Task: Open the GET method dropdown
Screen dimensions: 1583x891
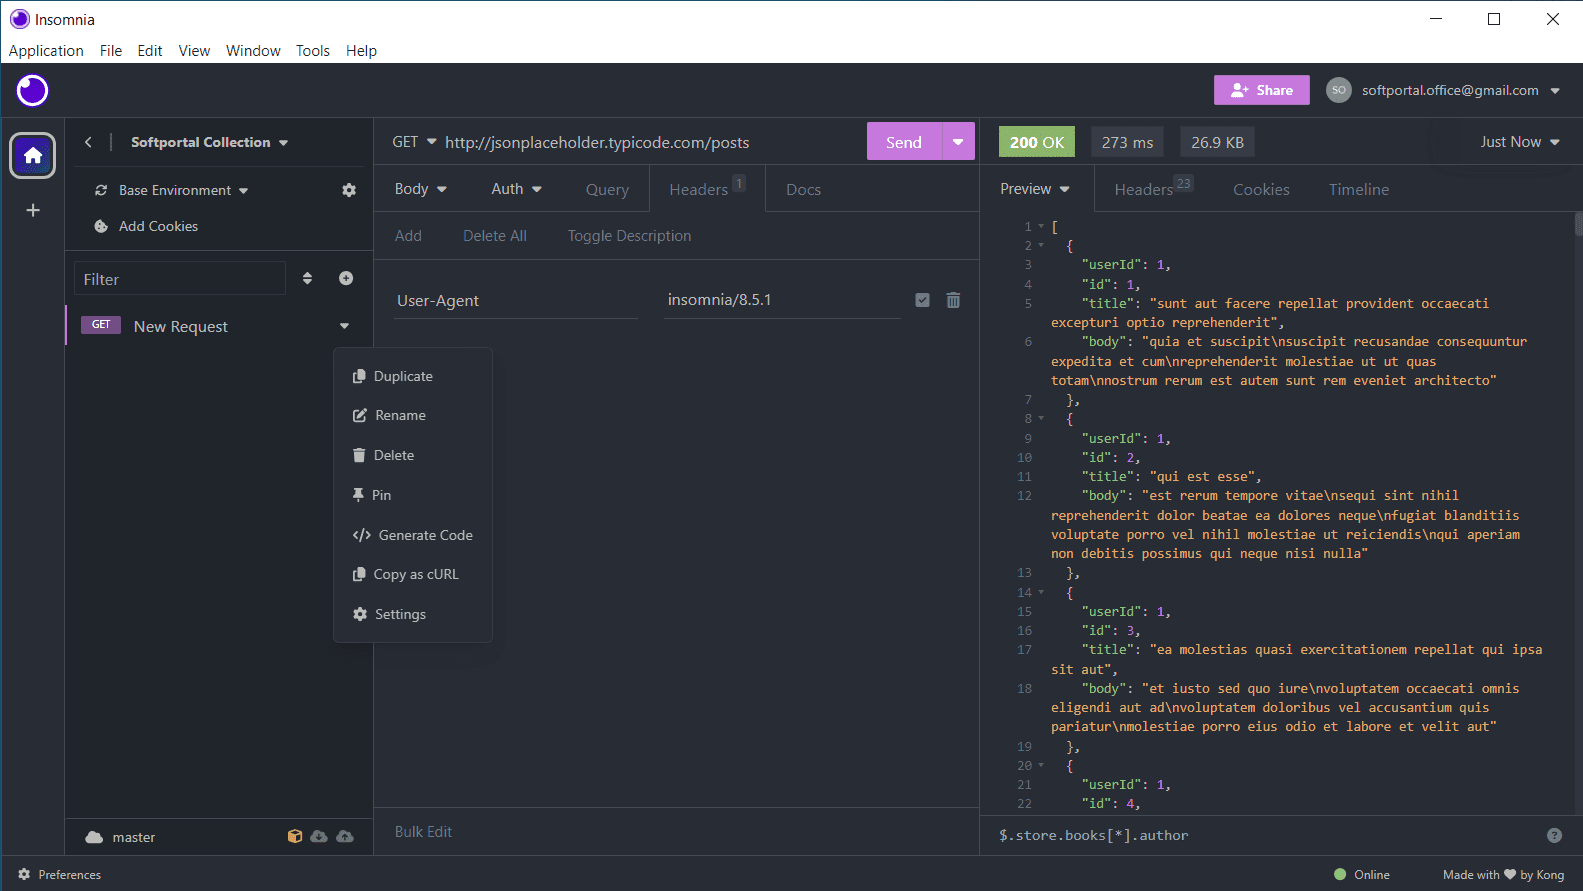Action: coord(414,142)
